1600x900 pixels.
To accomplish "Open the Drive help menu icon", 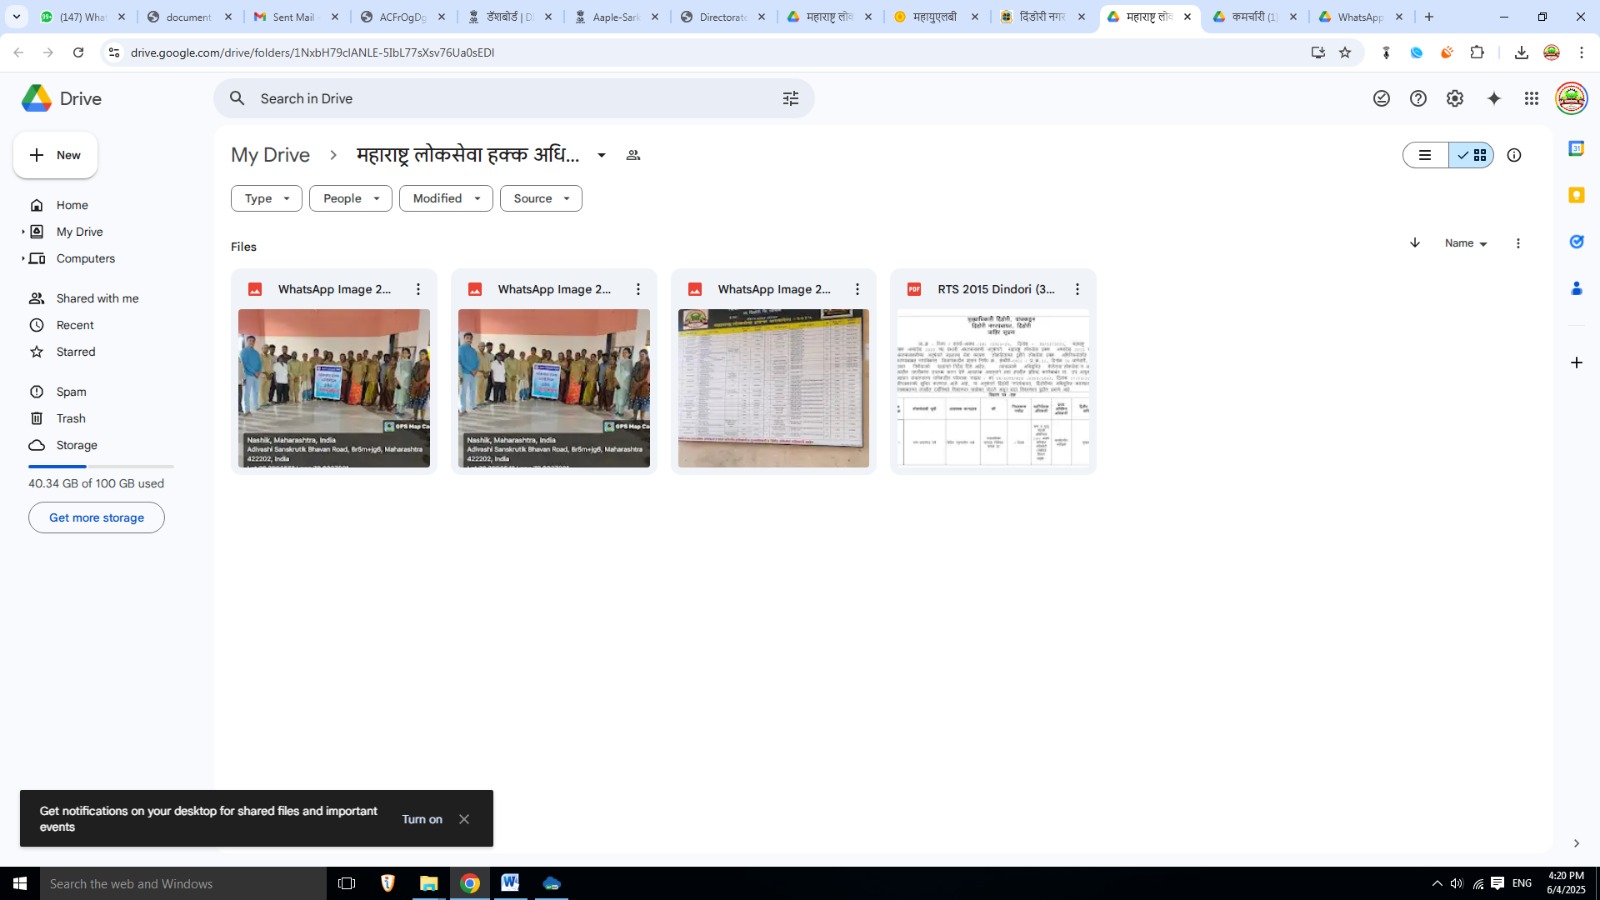I will [1418, 98].
